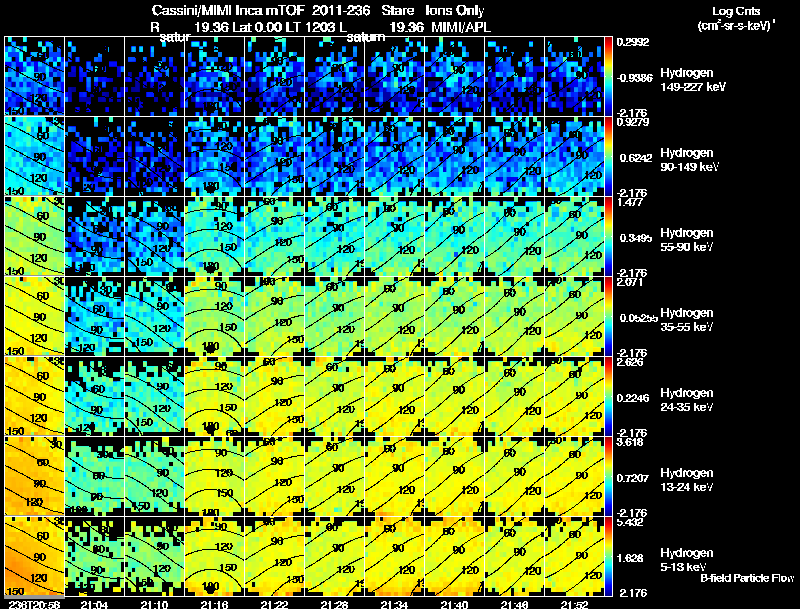This screenshot has width=800, height=609.
Task: Open the 13-24 keV panel at 21:34
Action: point(394,477)
